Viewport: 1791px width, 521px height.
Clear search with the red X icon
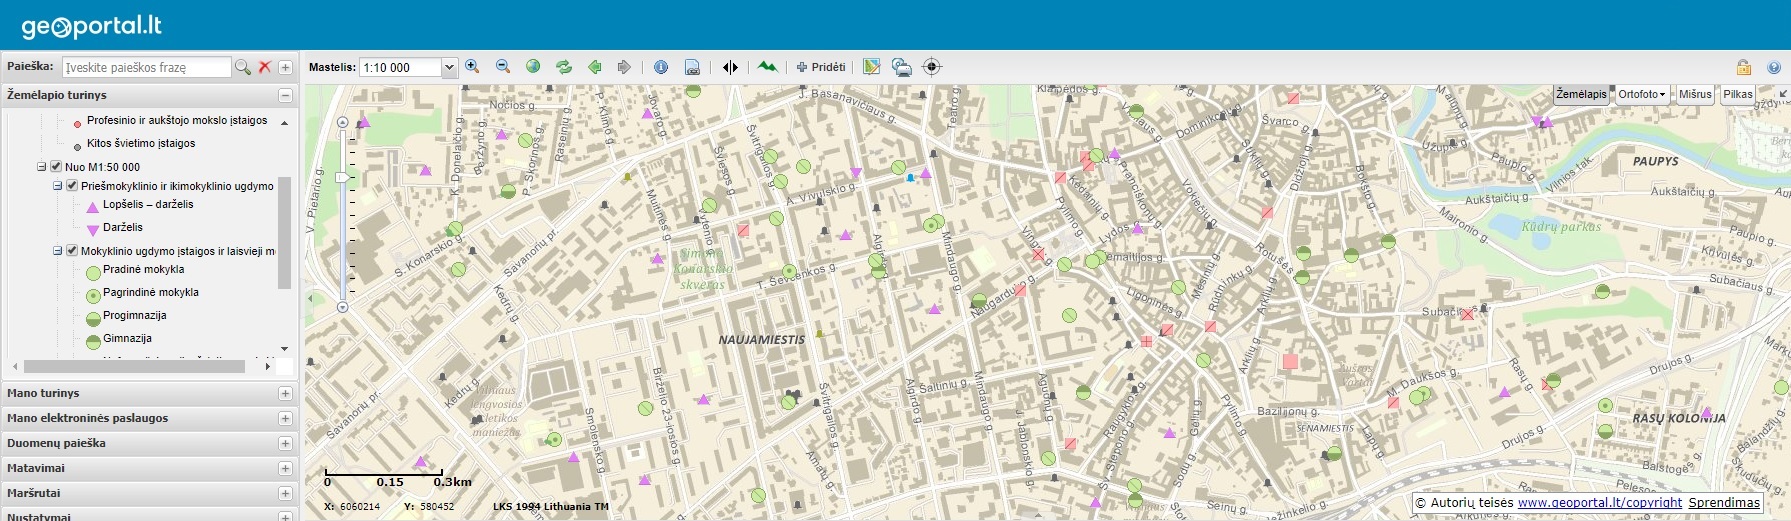click(x=265, y=67)
